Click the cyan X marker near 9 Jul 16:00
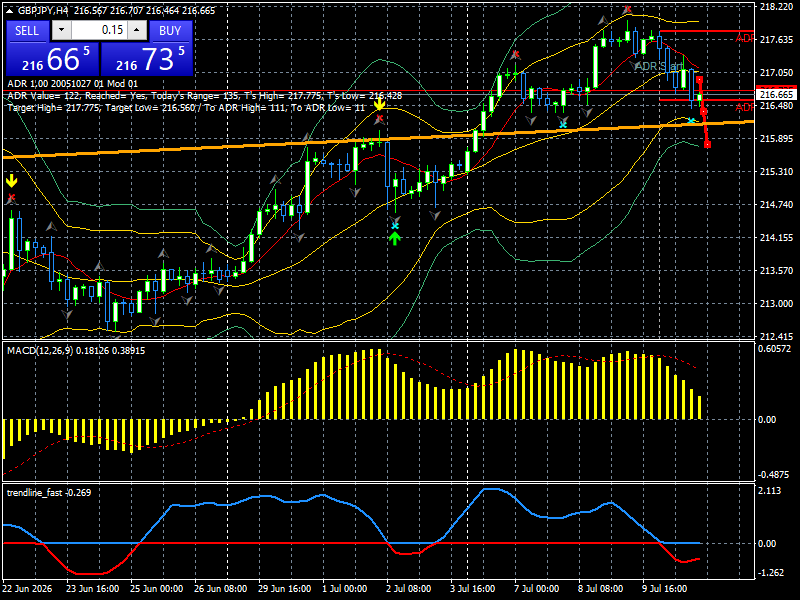Image resolution: width=800 pixels, height=600 pixels. 691,121
